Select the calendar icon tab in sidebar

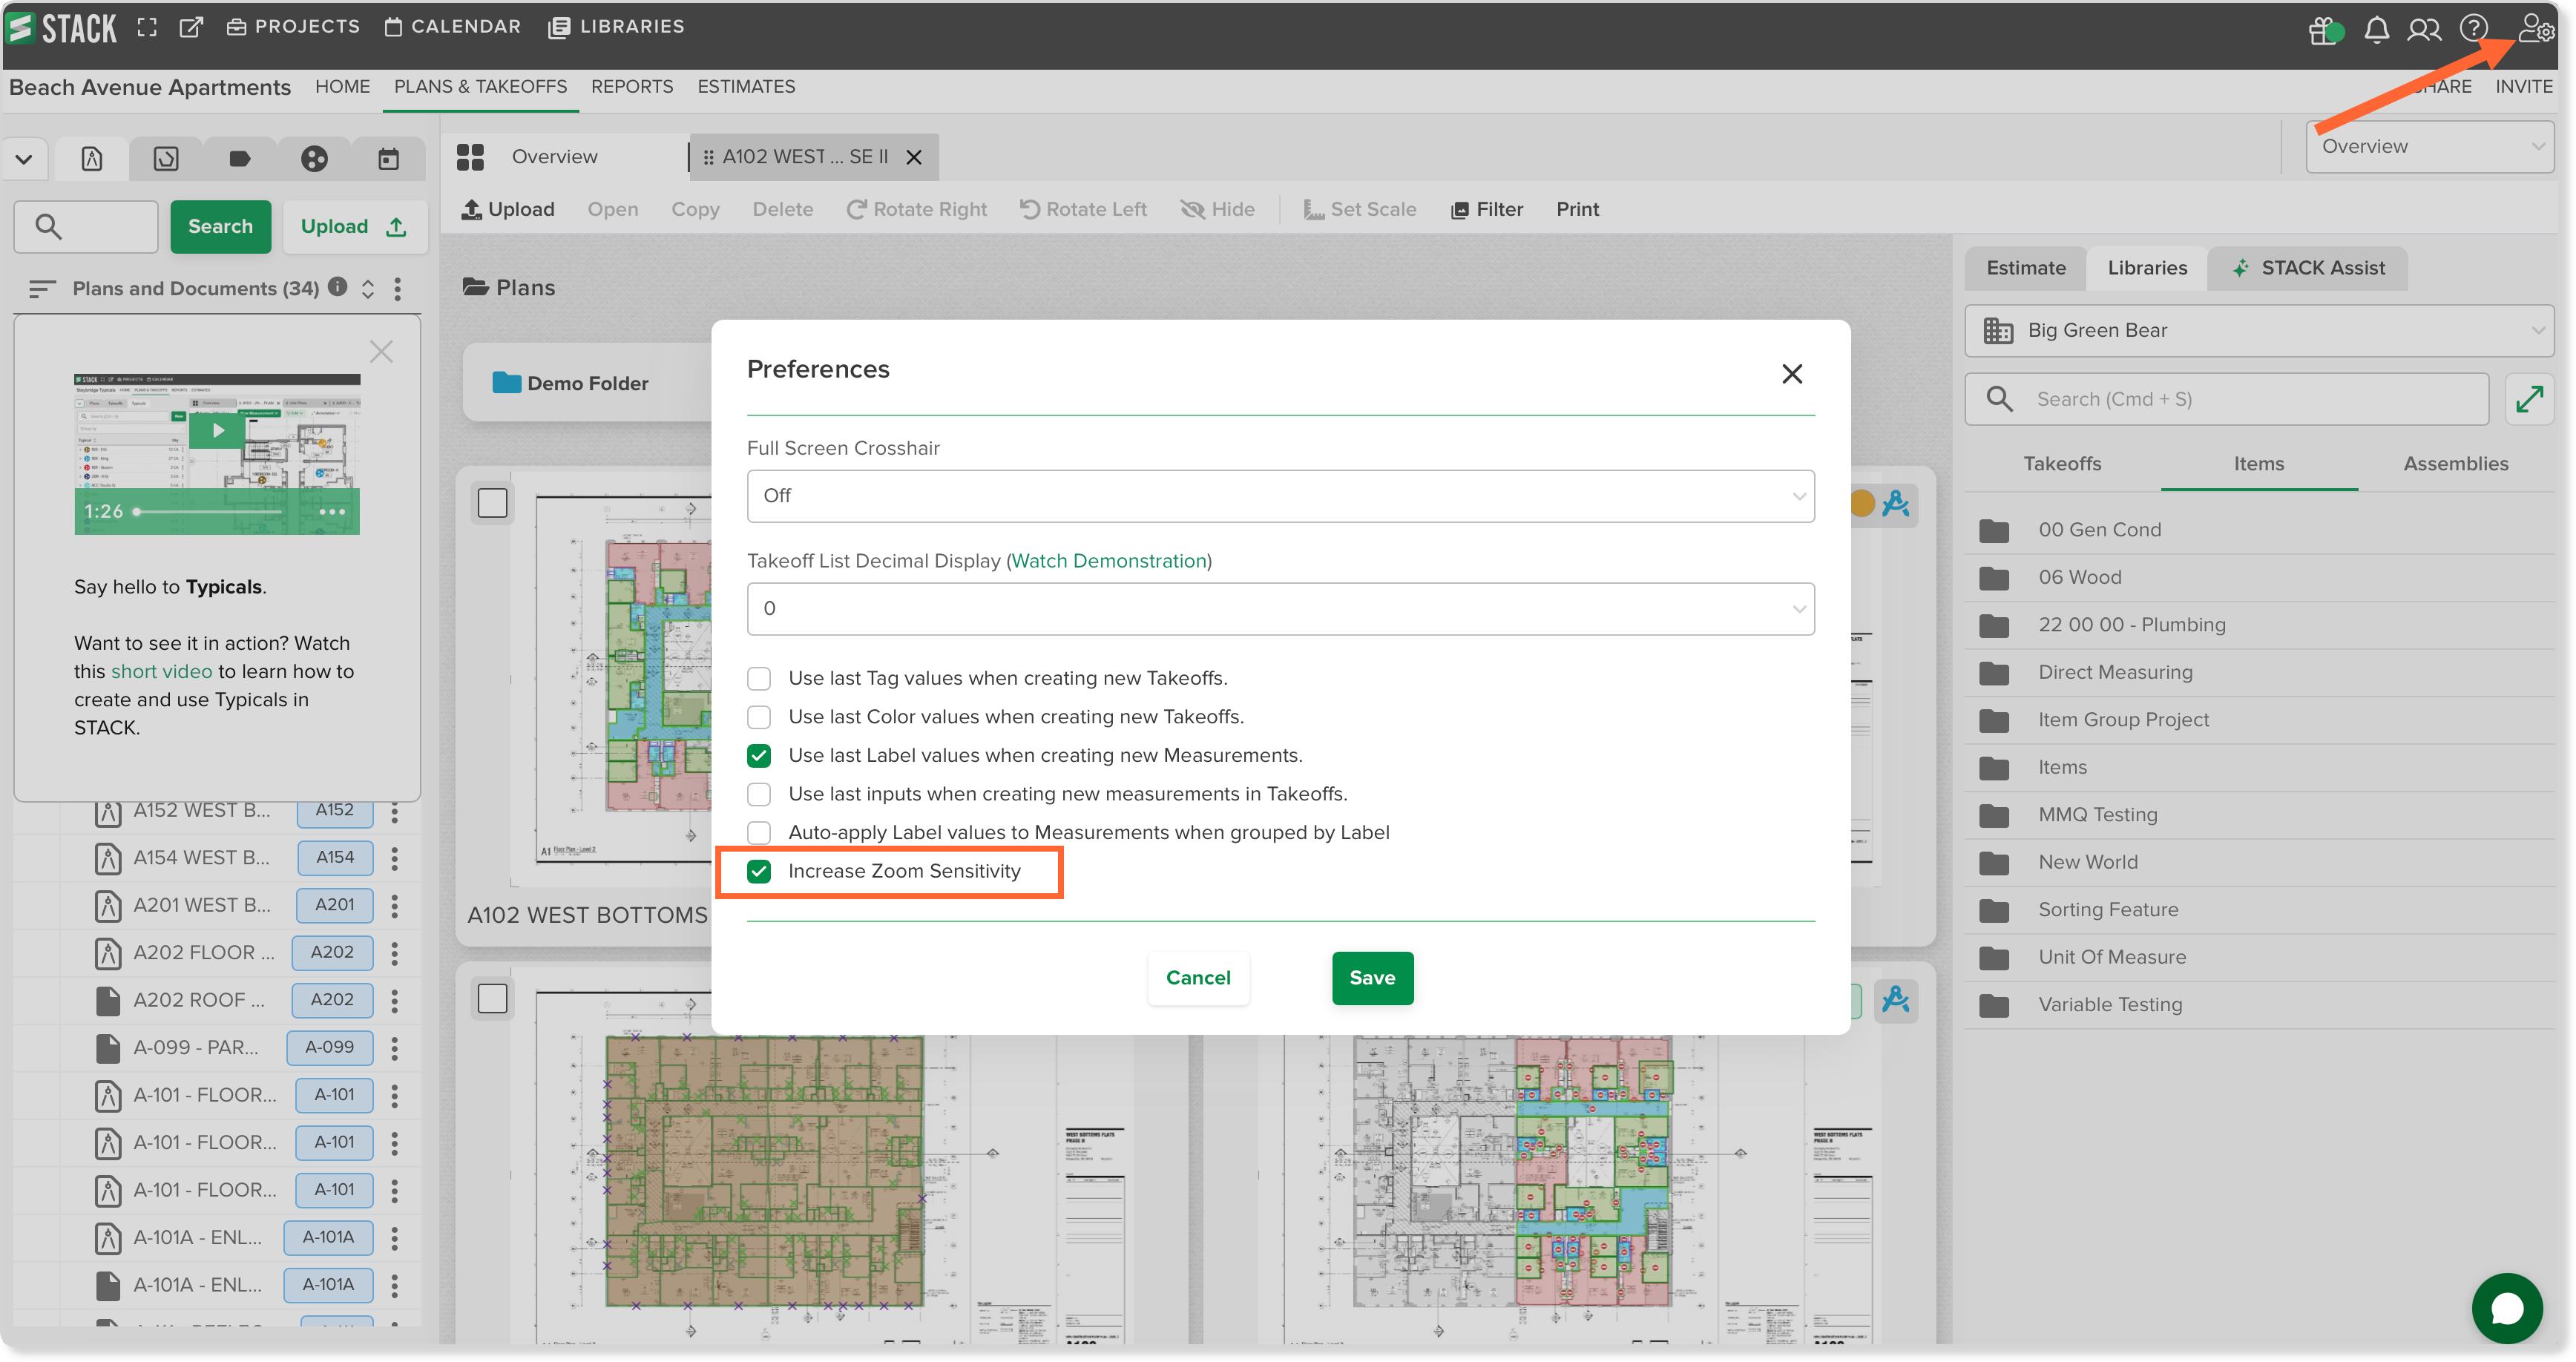point(388,158)
